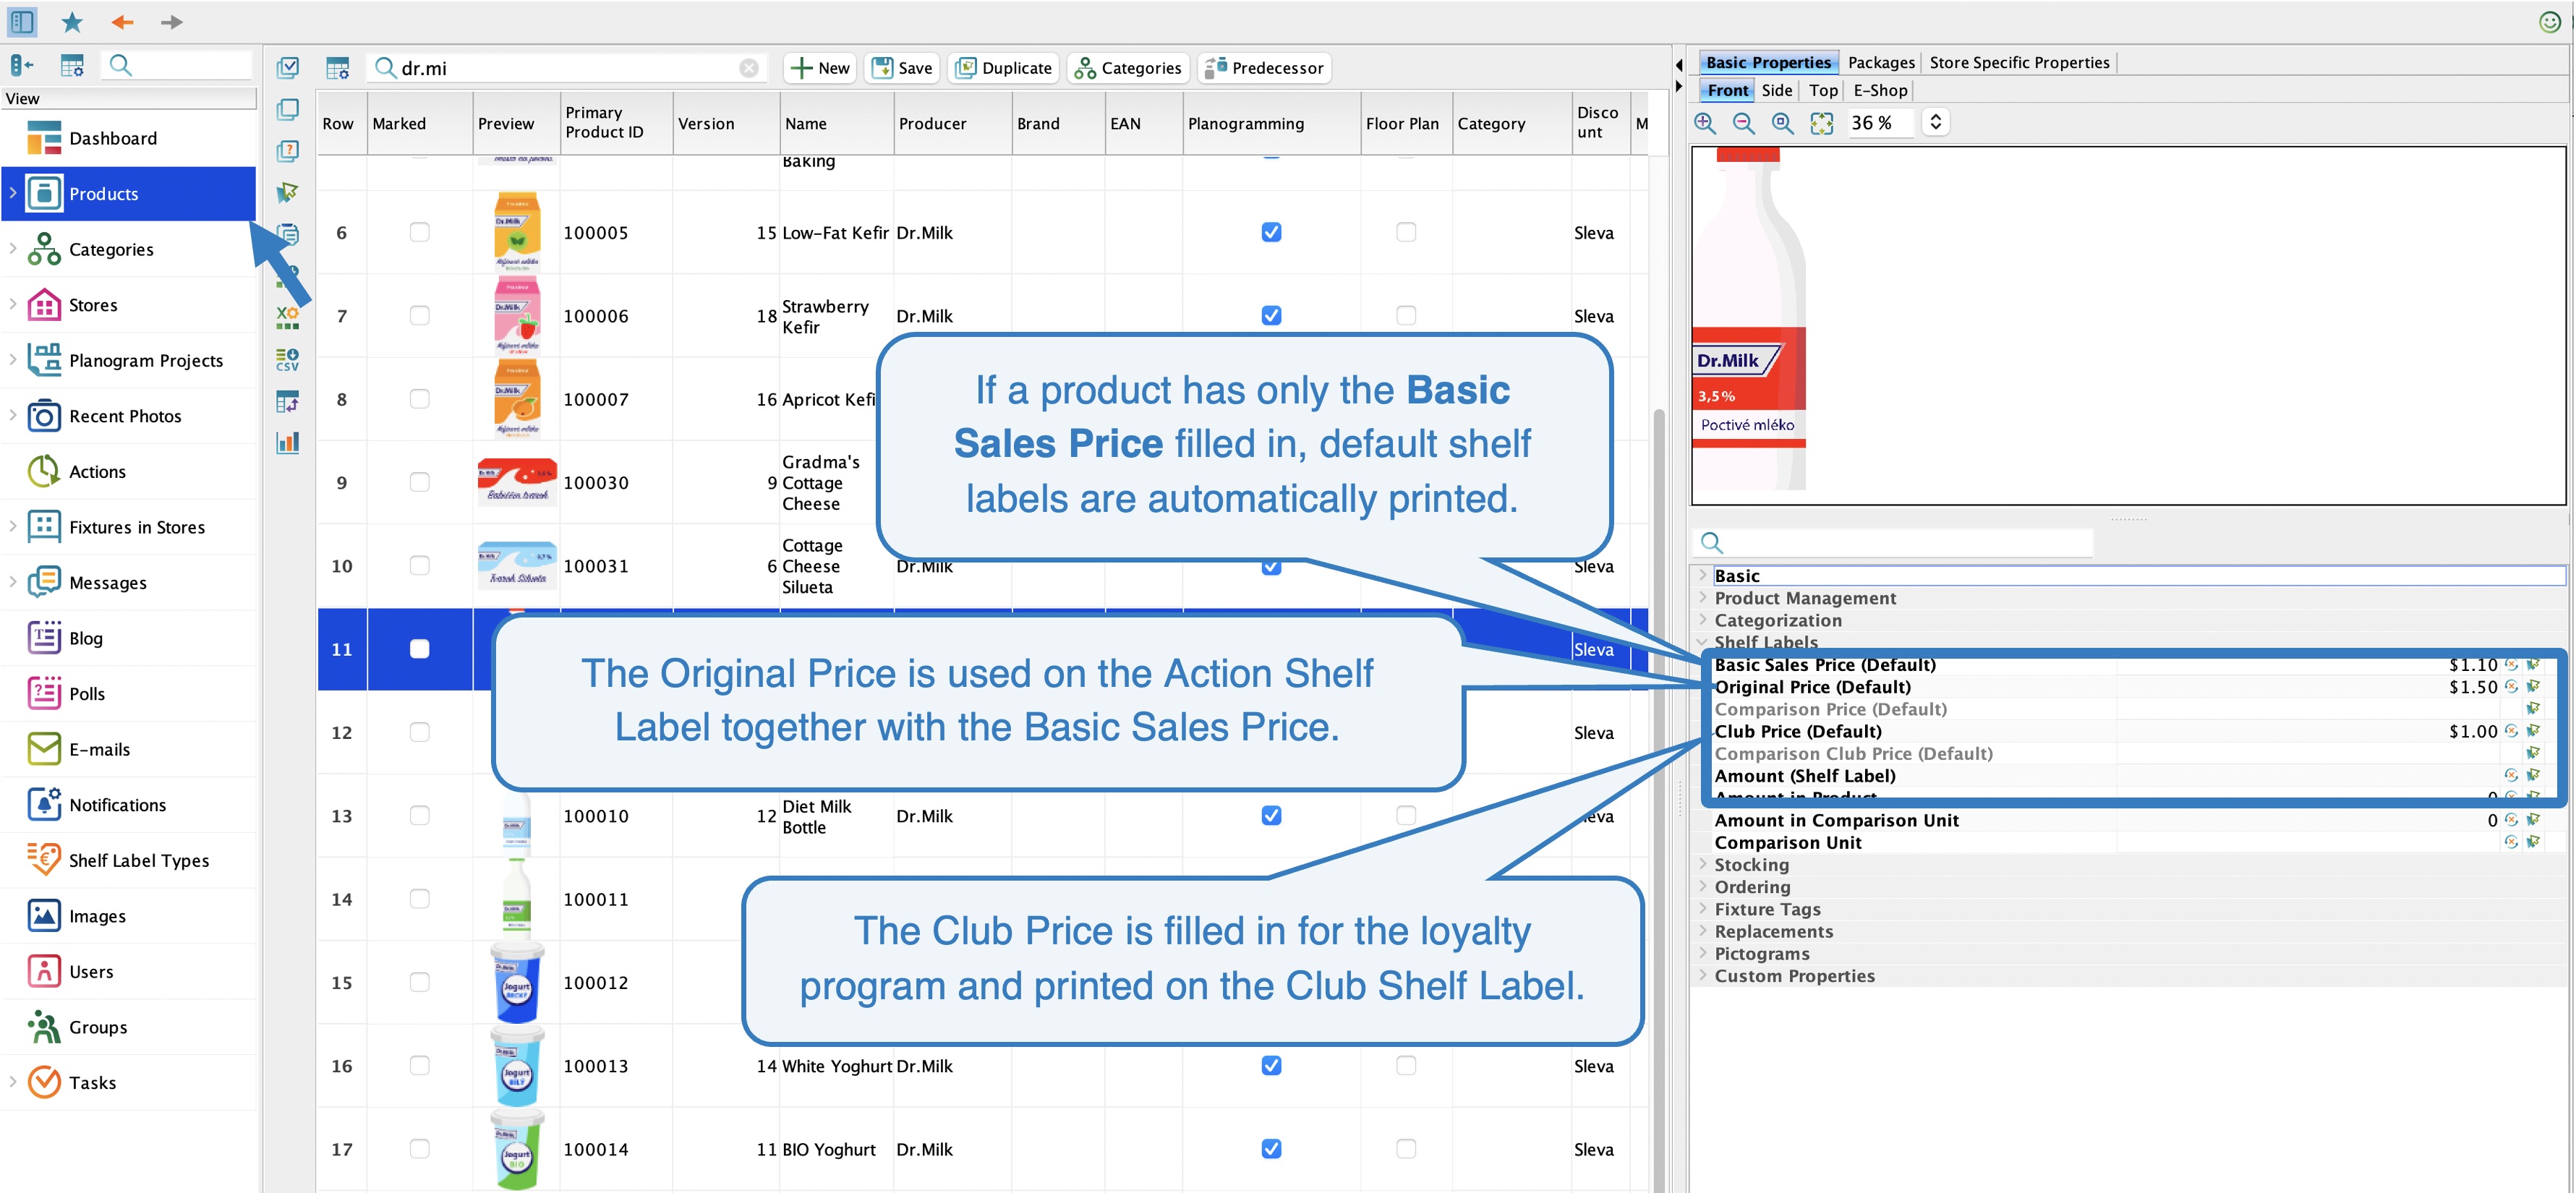Clear the dr.mi search text
The image size is (2576, 1193).
click(749, 68)
